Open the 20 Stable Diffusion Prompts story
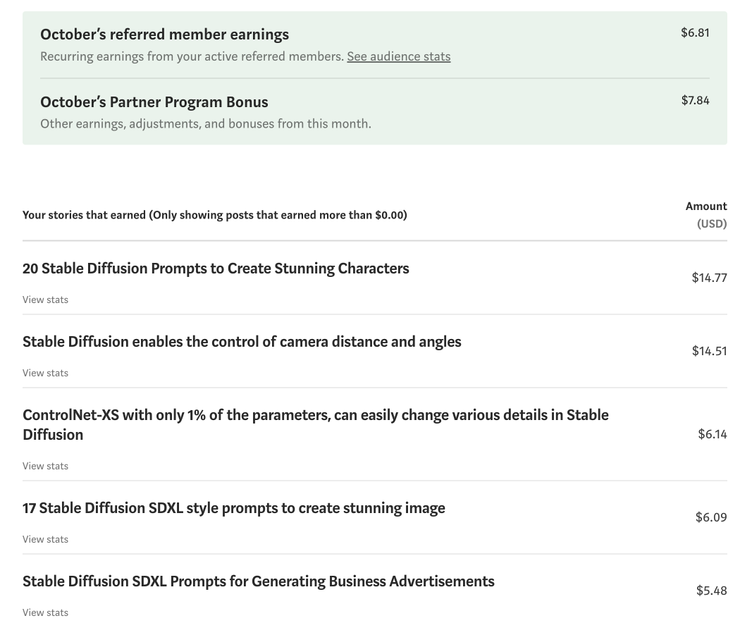 pos(215,268)
